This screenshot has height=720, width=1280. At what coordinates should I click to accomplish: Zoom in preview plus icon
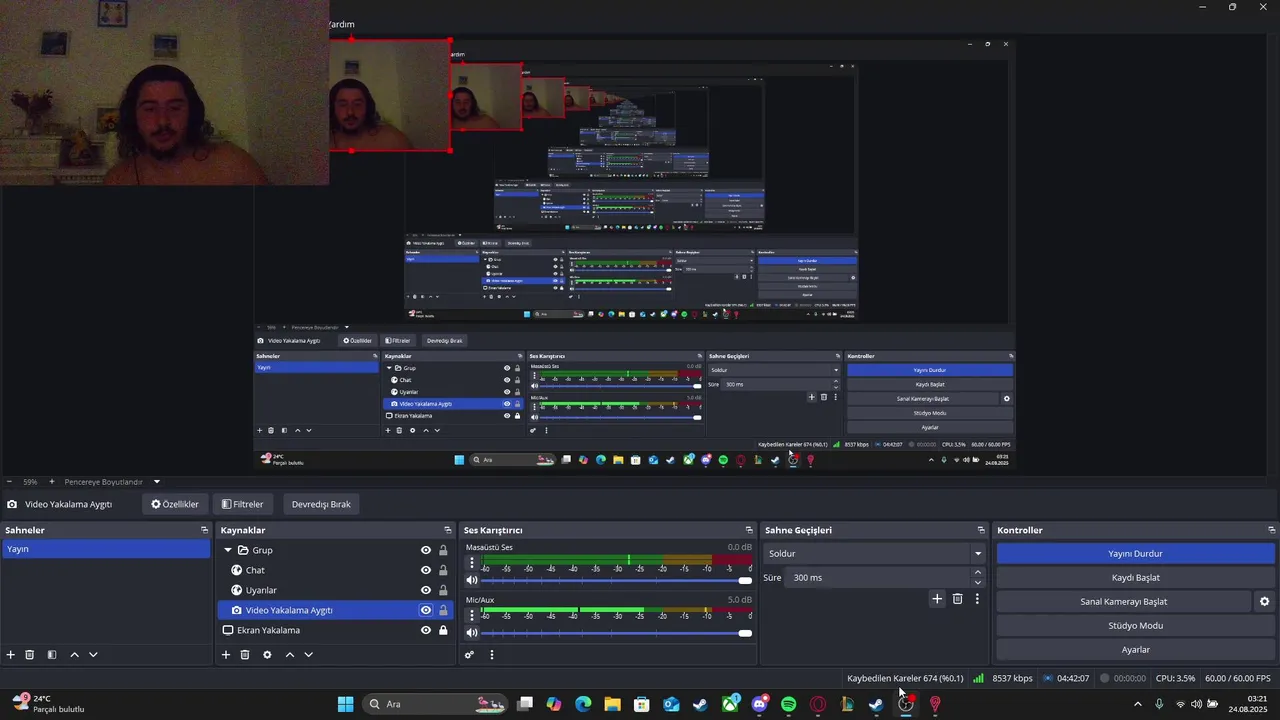(x=52, y=482)
